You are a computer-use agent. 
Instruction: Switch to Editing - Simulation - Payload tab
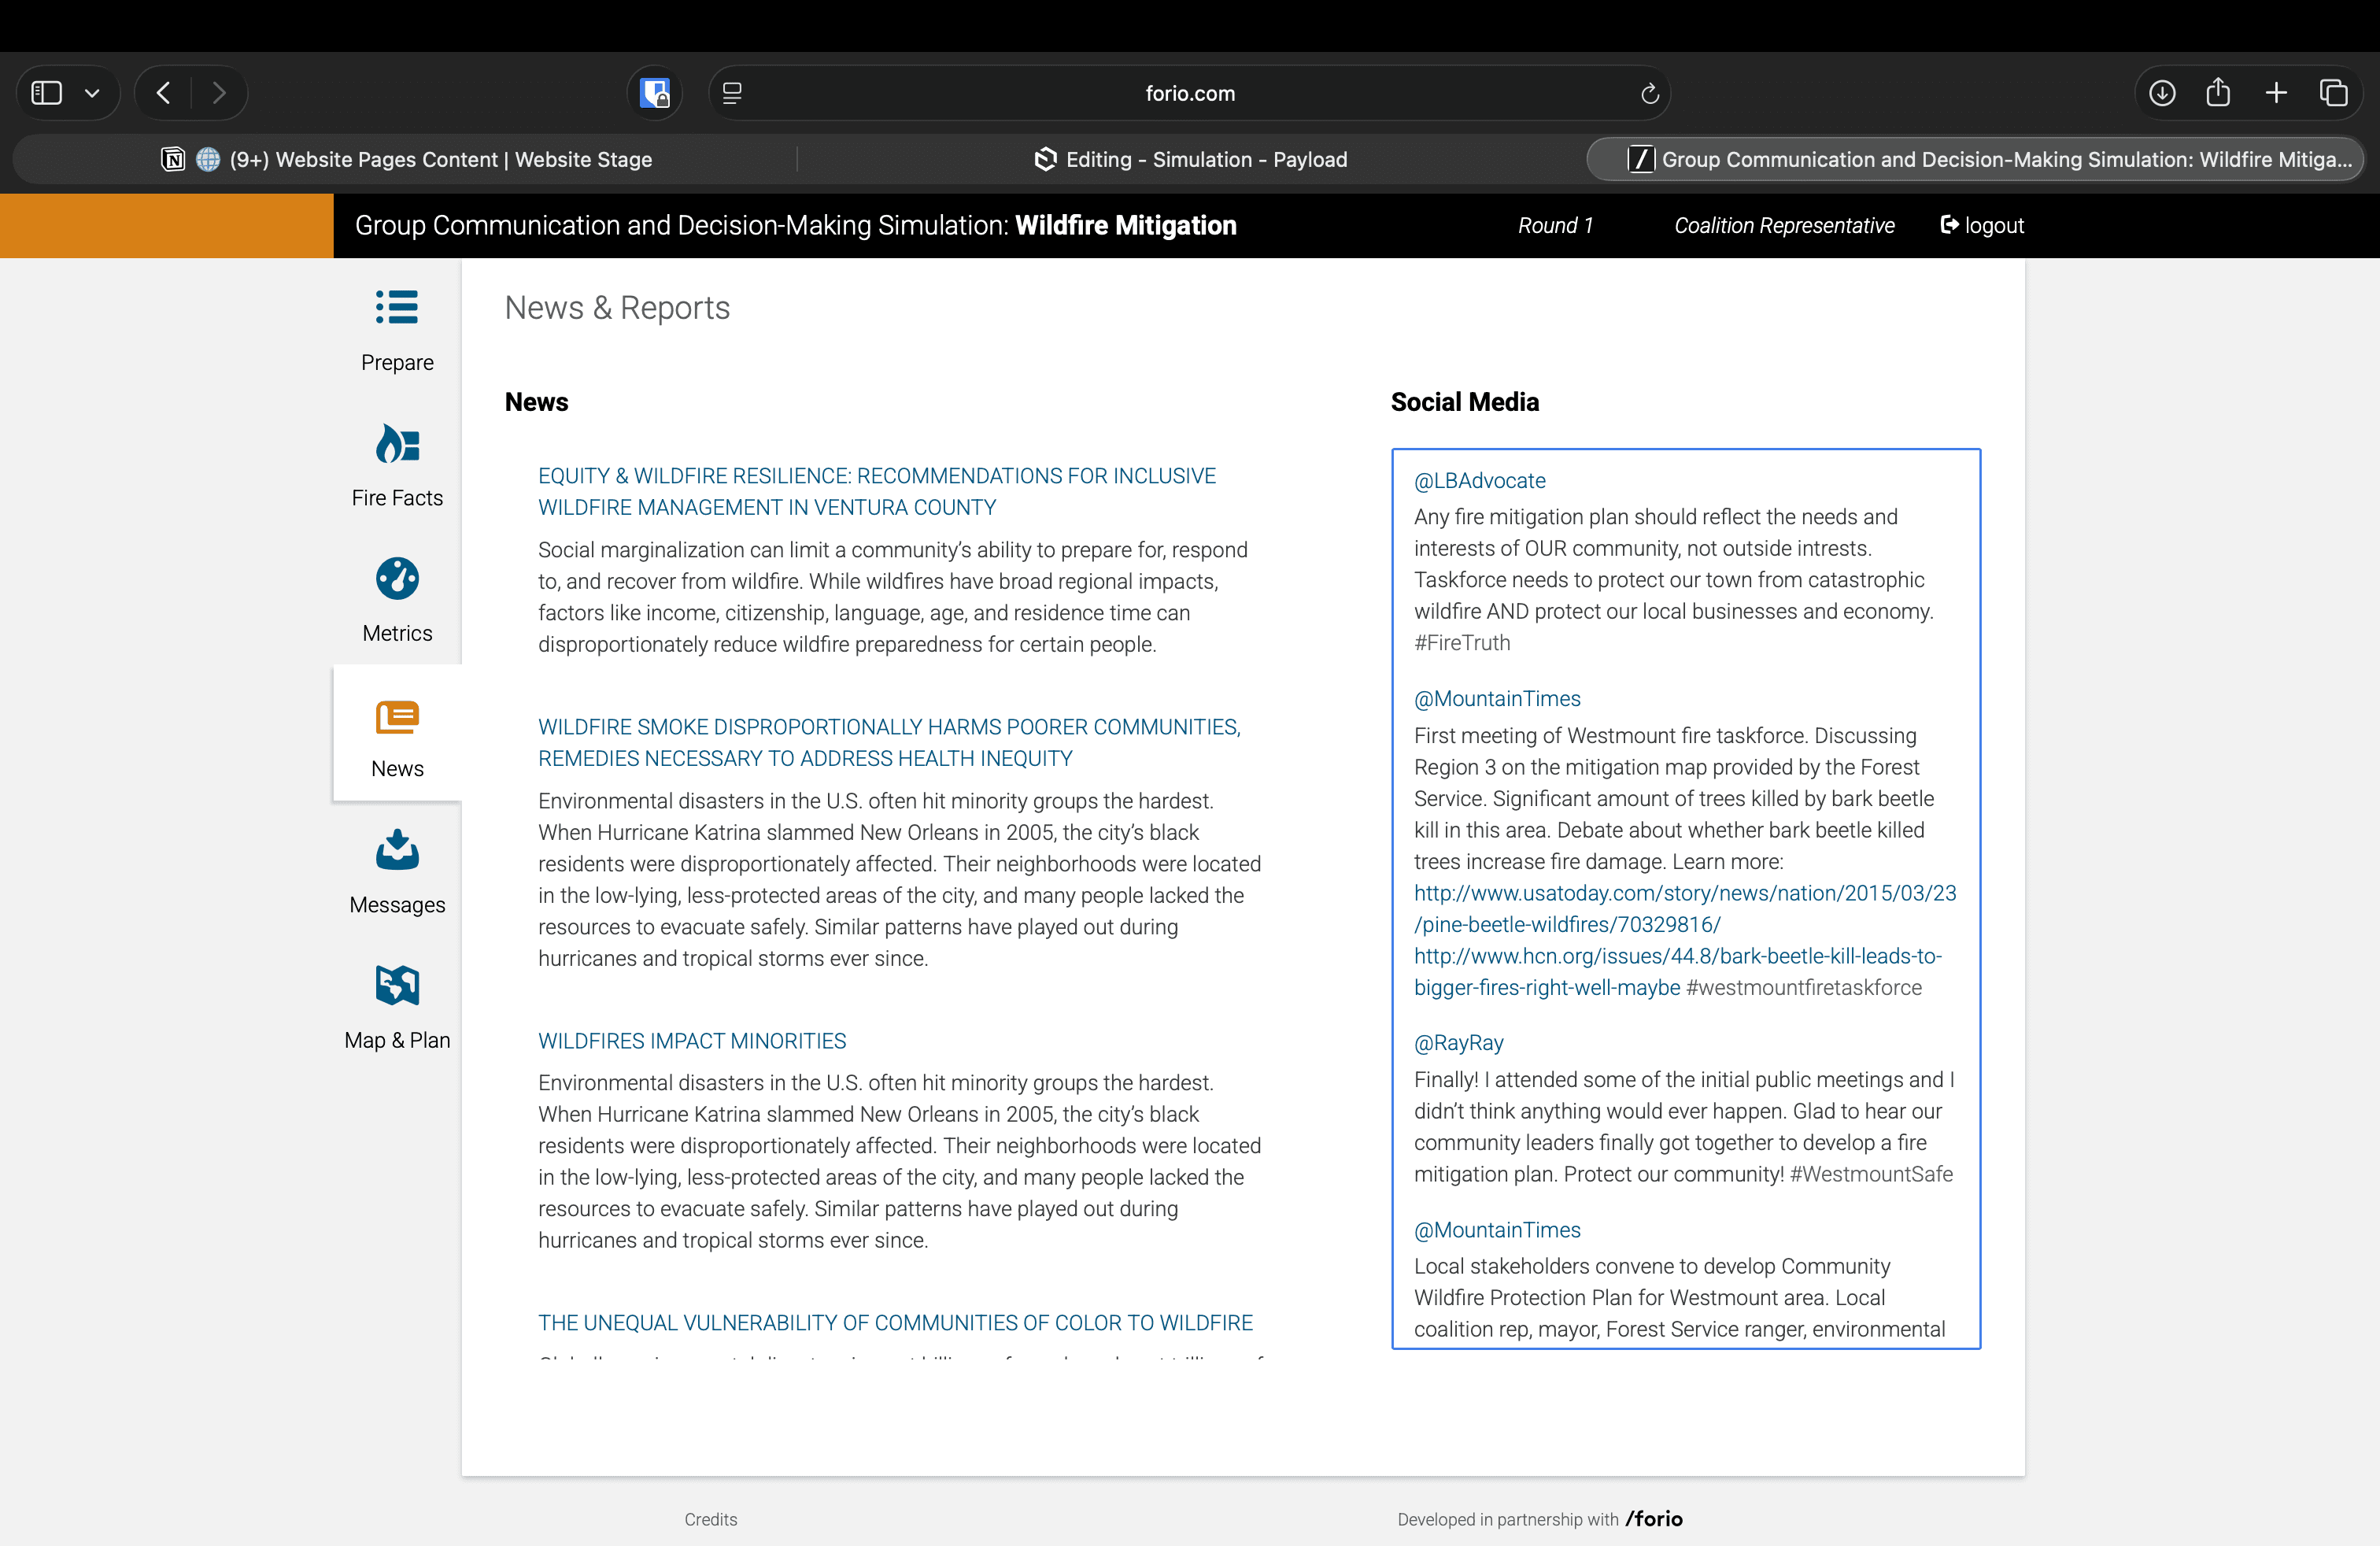coord(1191,159)
